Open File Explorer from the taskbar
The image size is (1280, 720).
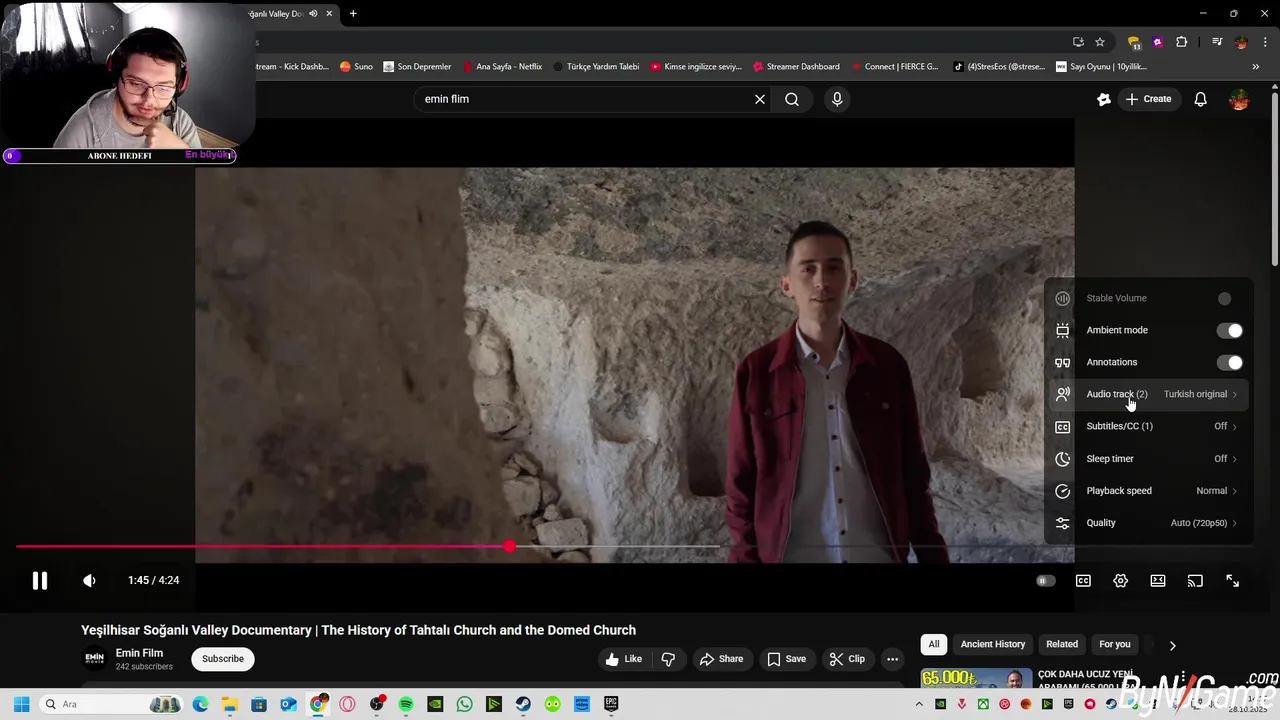tap(229, 704)
